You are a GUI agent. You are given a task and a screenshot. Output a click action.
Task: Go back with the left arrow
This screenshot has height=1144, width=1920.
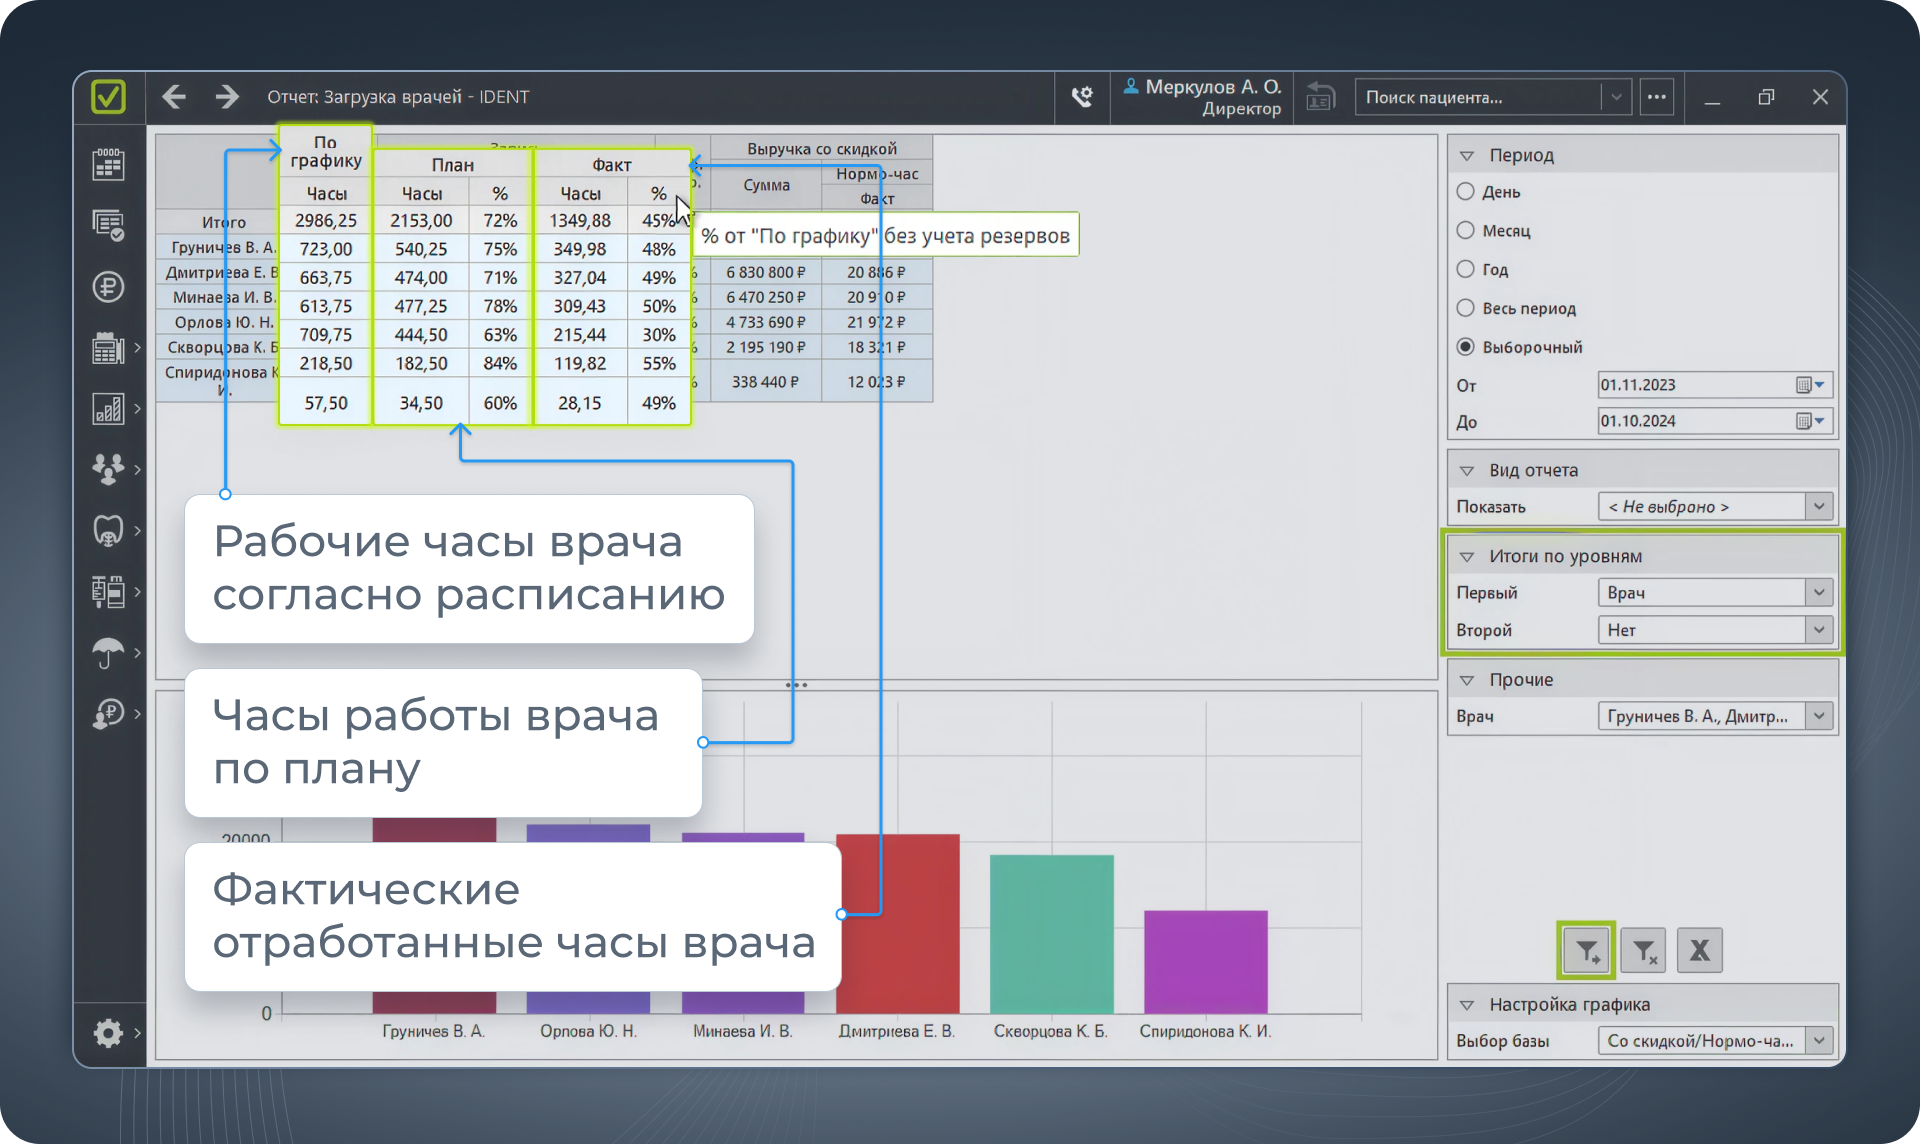[x=174, y=97]
